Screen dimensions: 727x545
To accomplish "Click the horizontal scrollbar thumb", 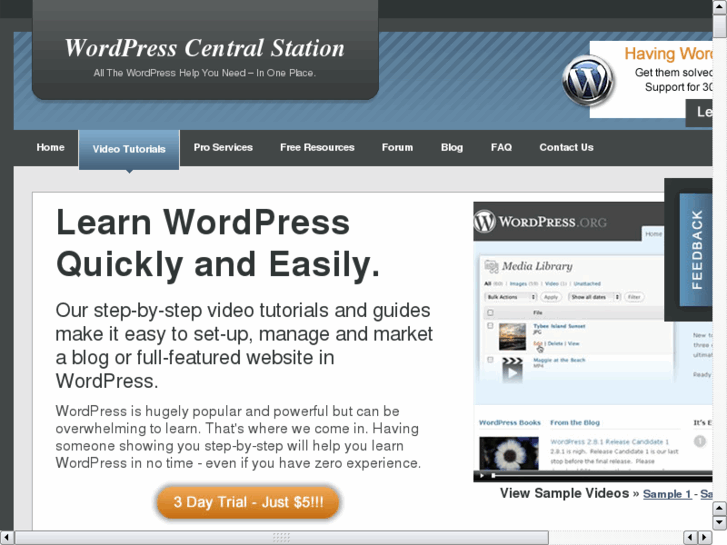I will 281,538.
